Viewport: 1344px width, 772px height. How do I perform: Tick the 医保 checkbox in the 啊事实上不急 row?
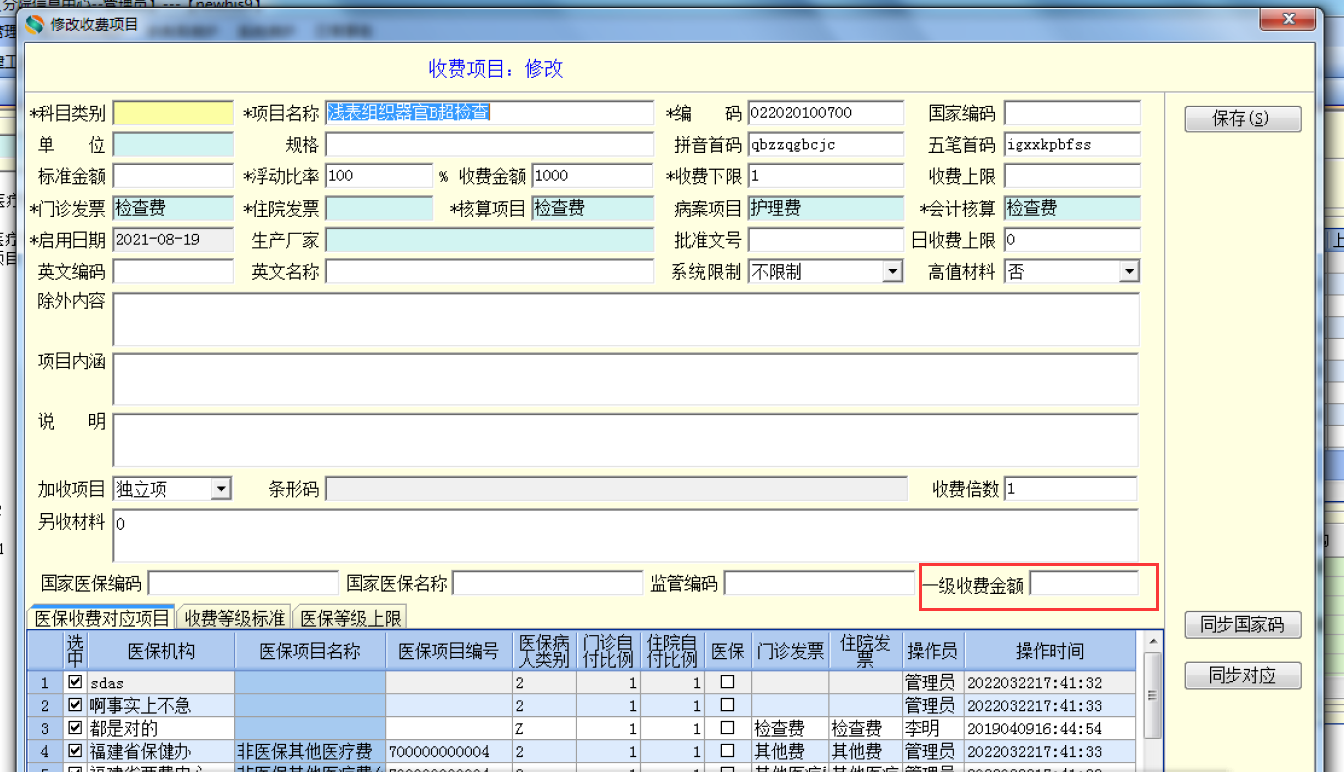point(728,705)
